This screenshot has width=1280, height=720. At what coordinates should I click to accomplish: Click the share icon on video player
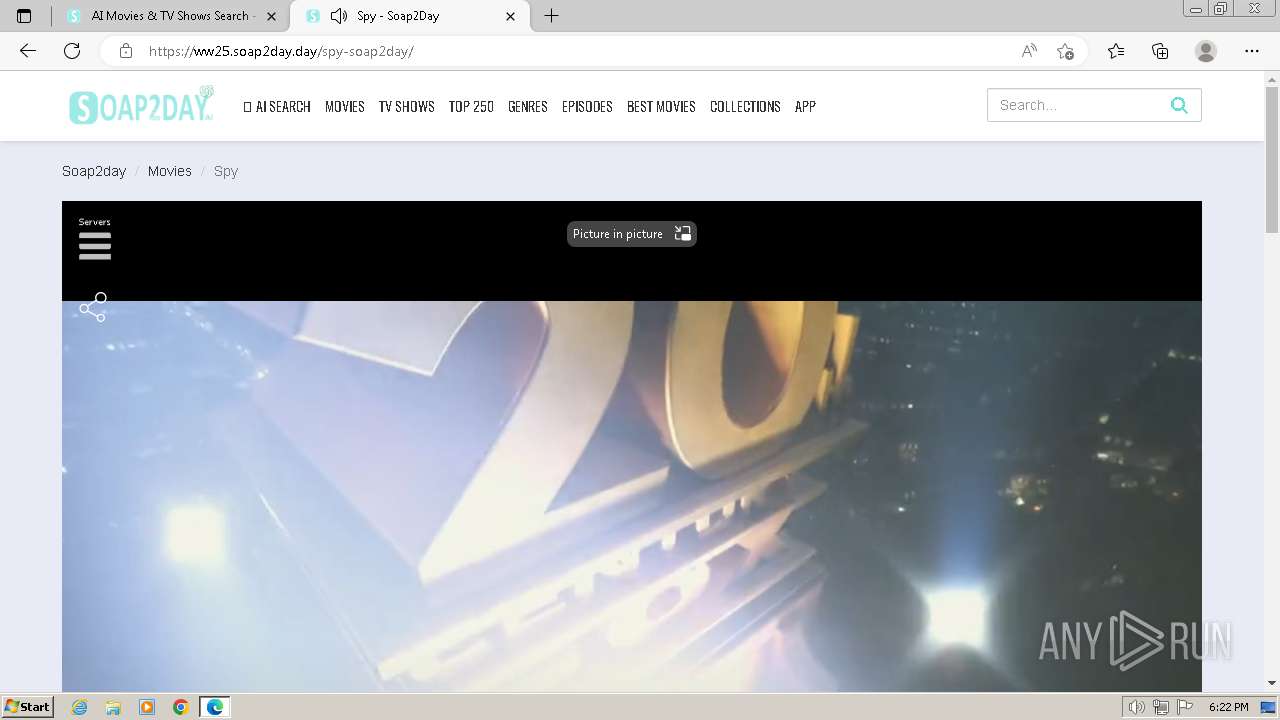click(93, 307)
